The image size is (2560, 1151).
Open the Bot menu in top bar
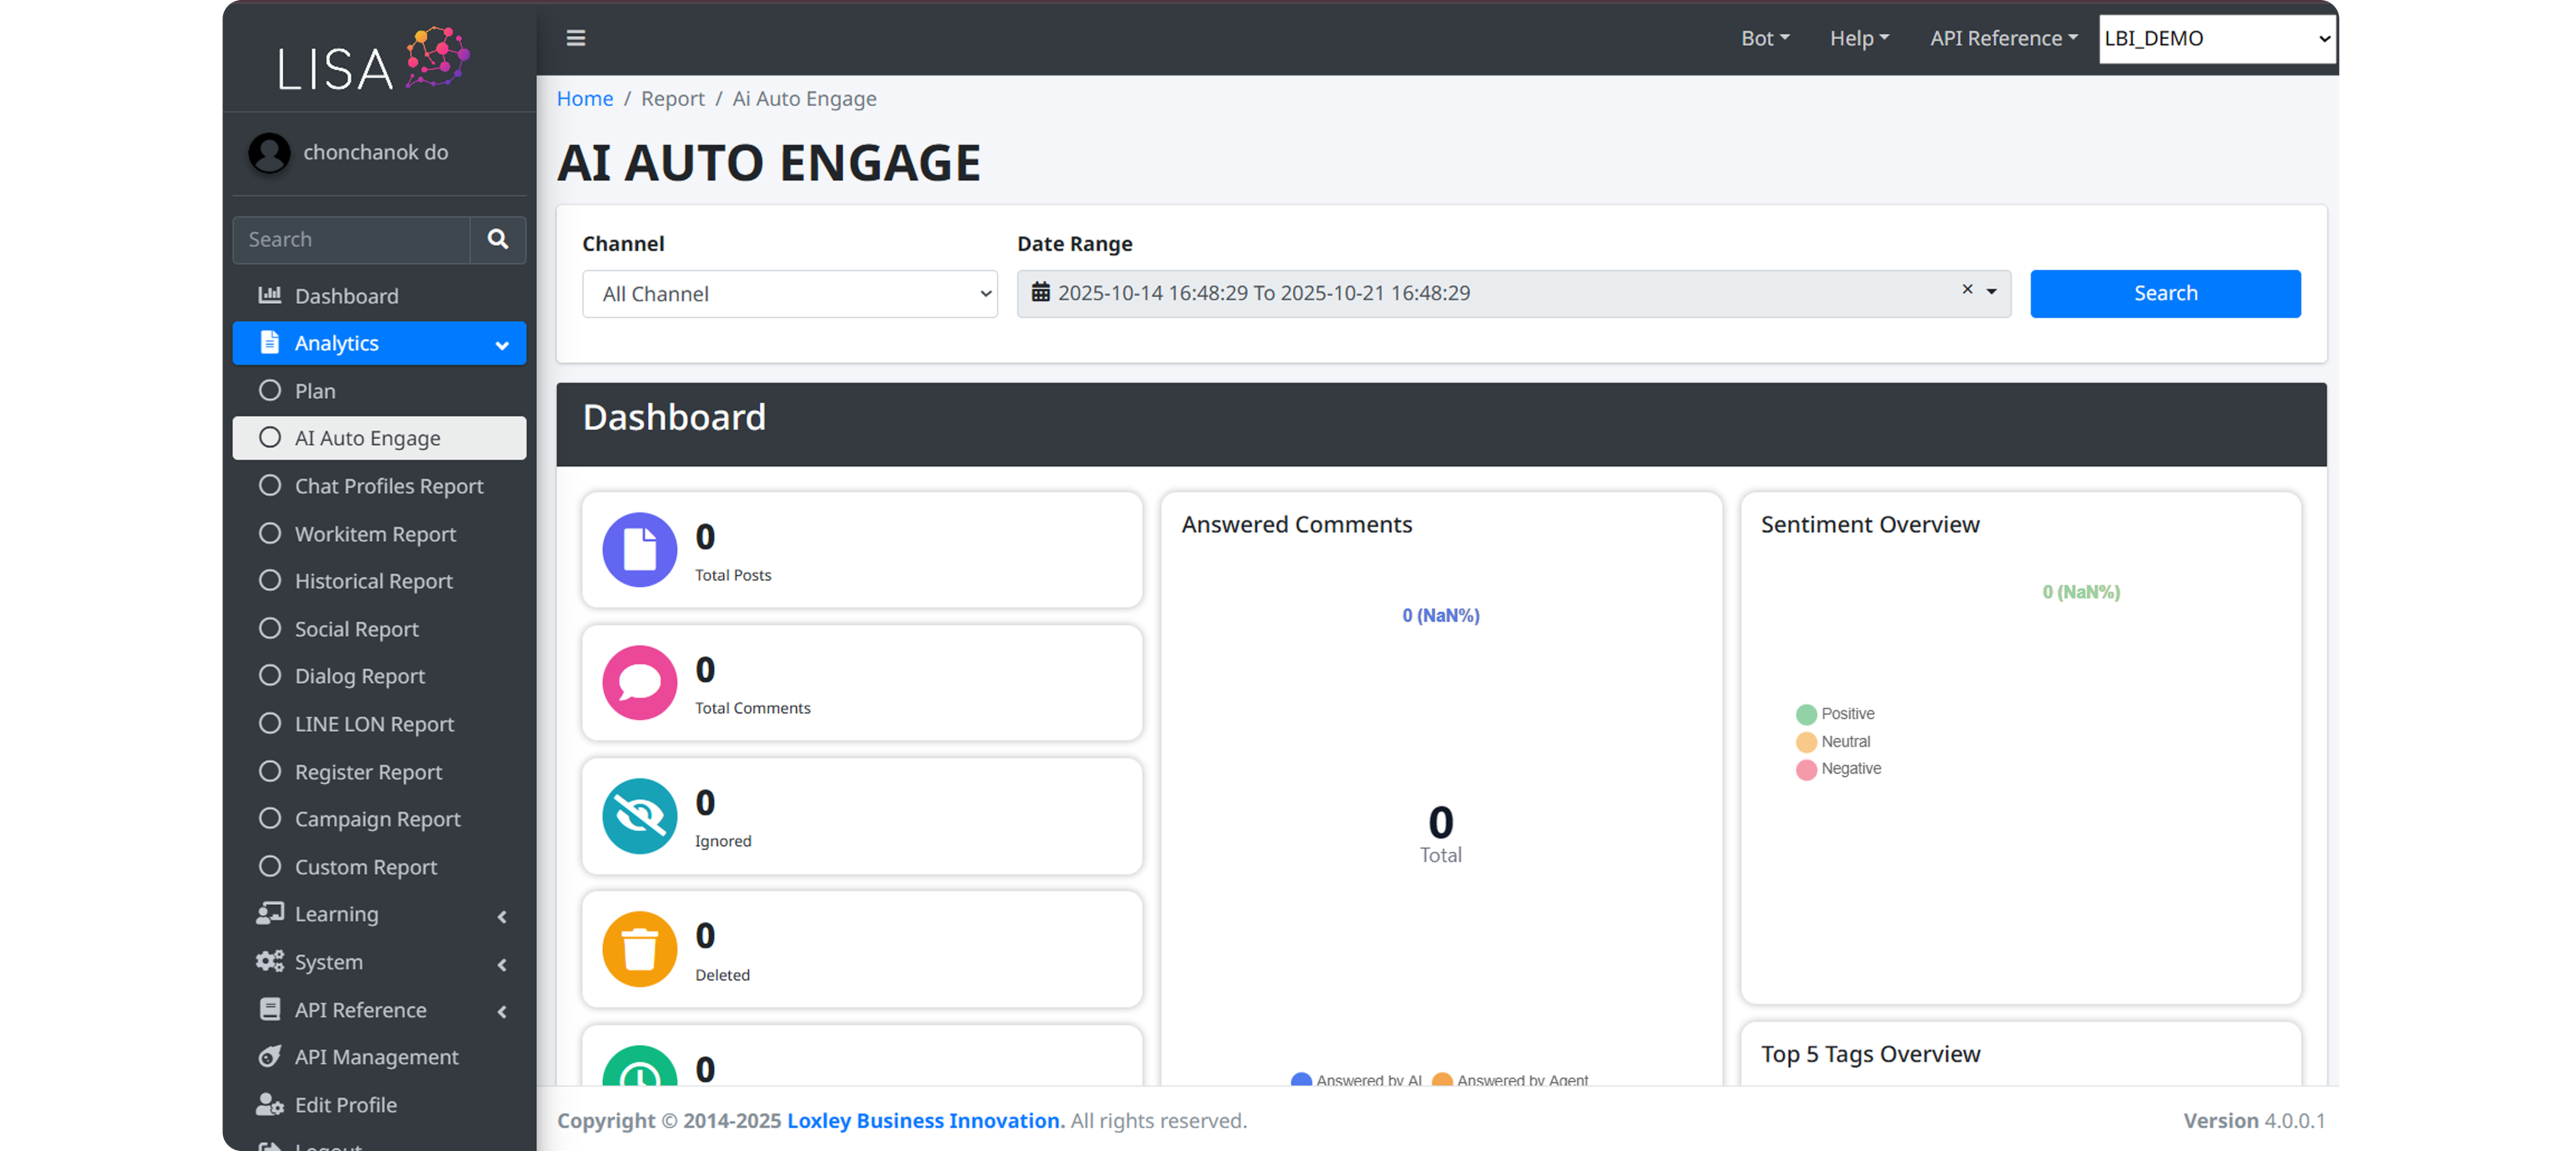point(1765,38)
